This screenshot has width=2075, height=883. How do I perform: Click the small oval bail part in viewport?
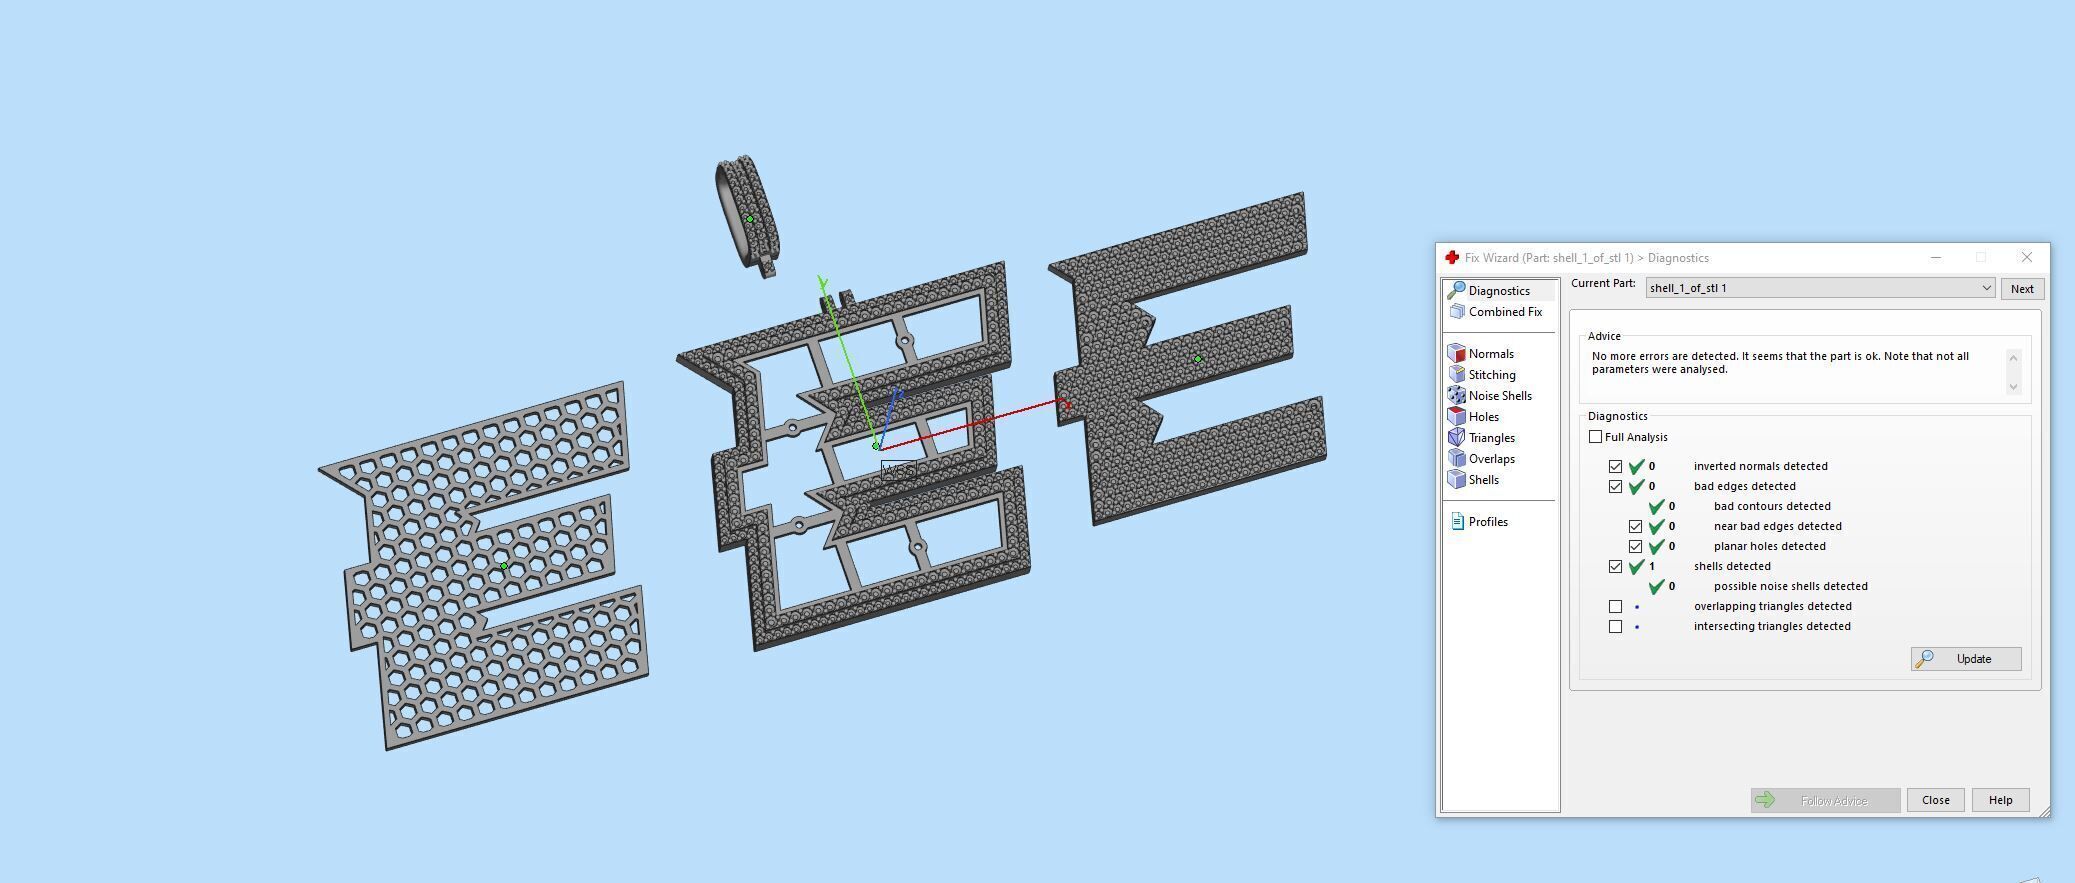point(747,215)
